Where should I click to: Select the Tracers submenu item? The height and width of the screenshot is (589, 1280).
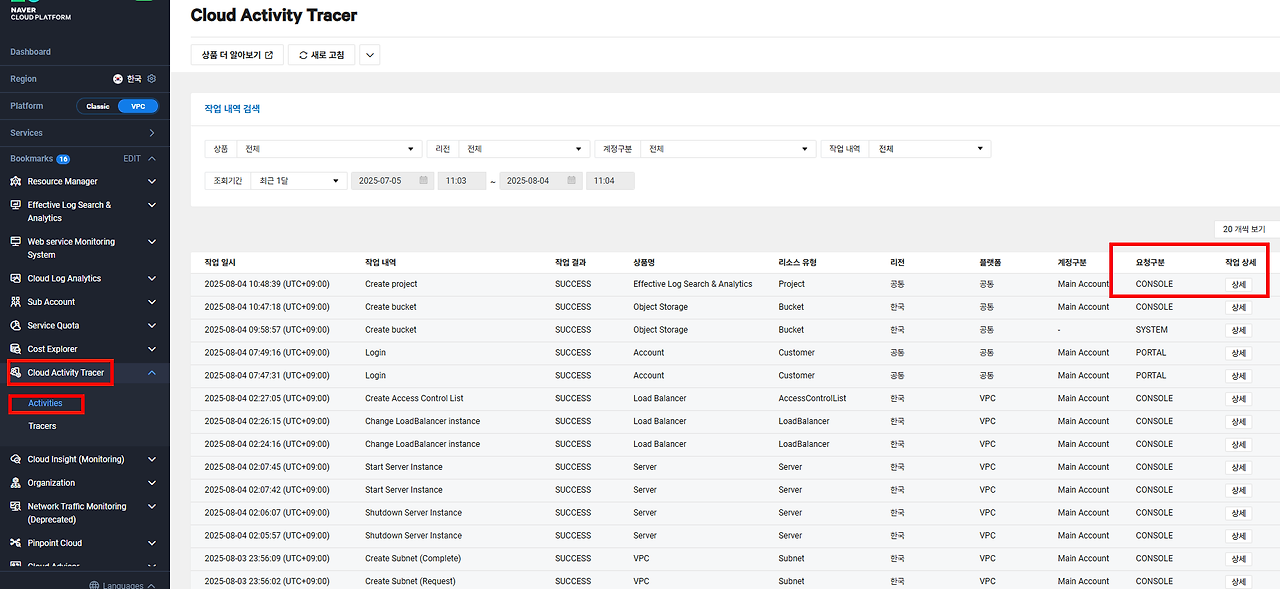[x=42, y=426]
